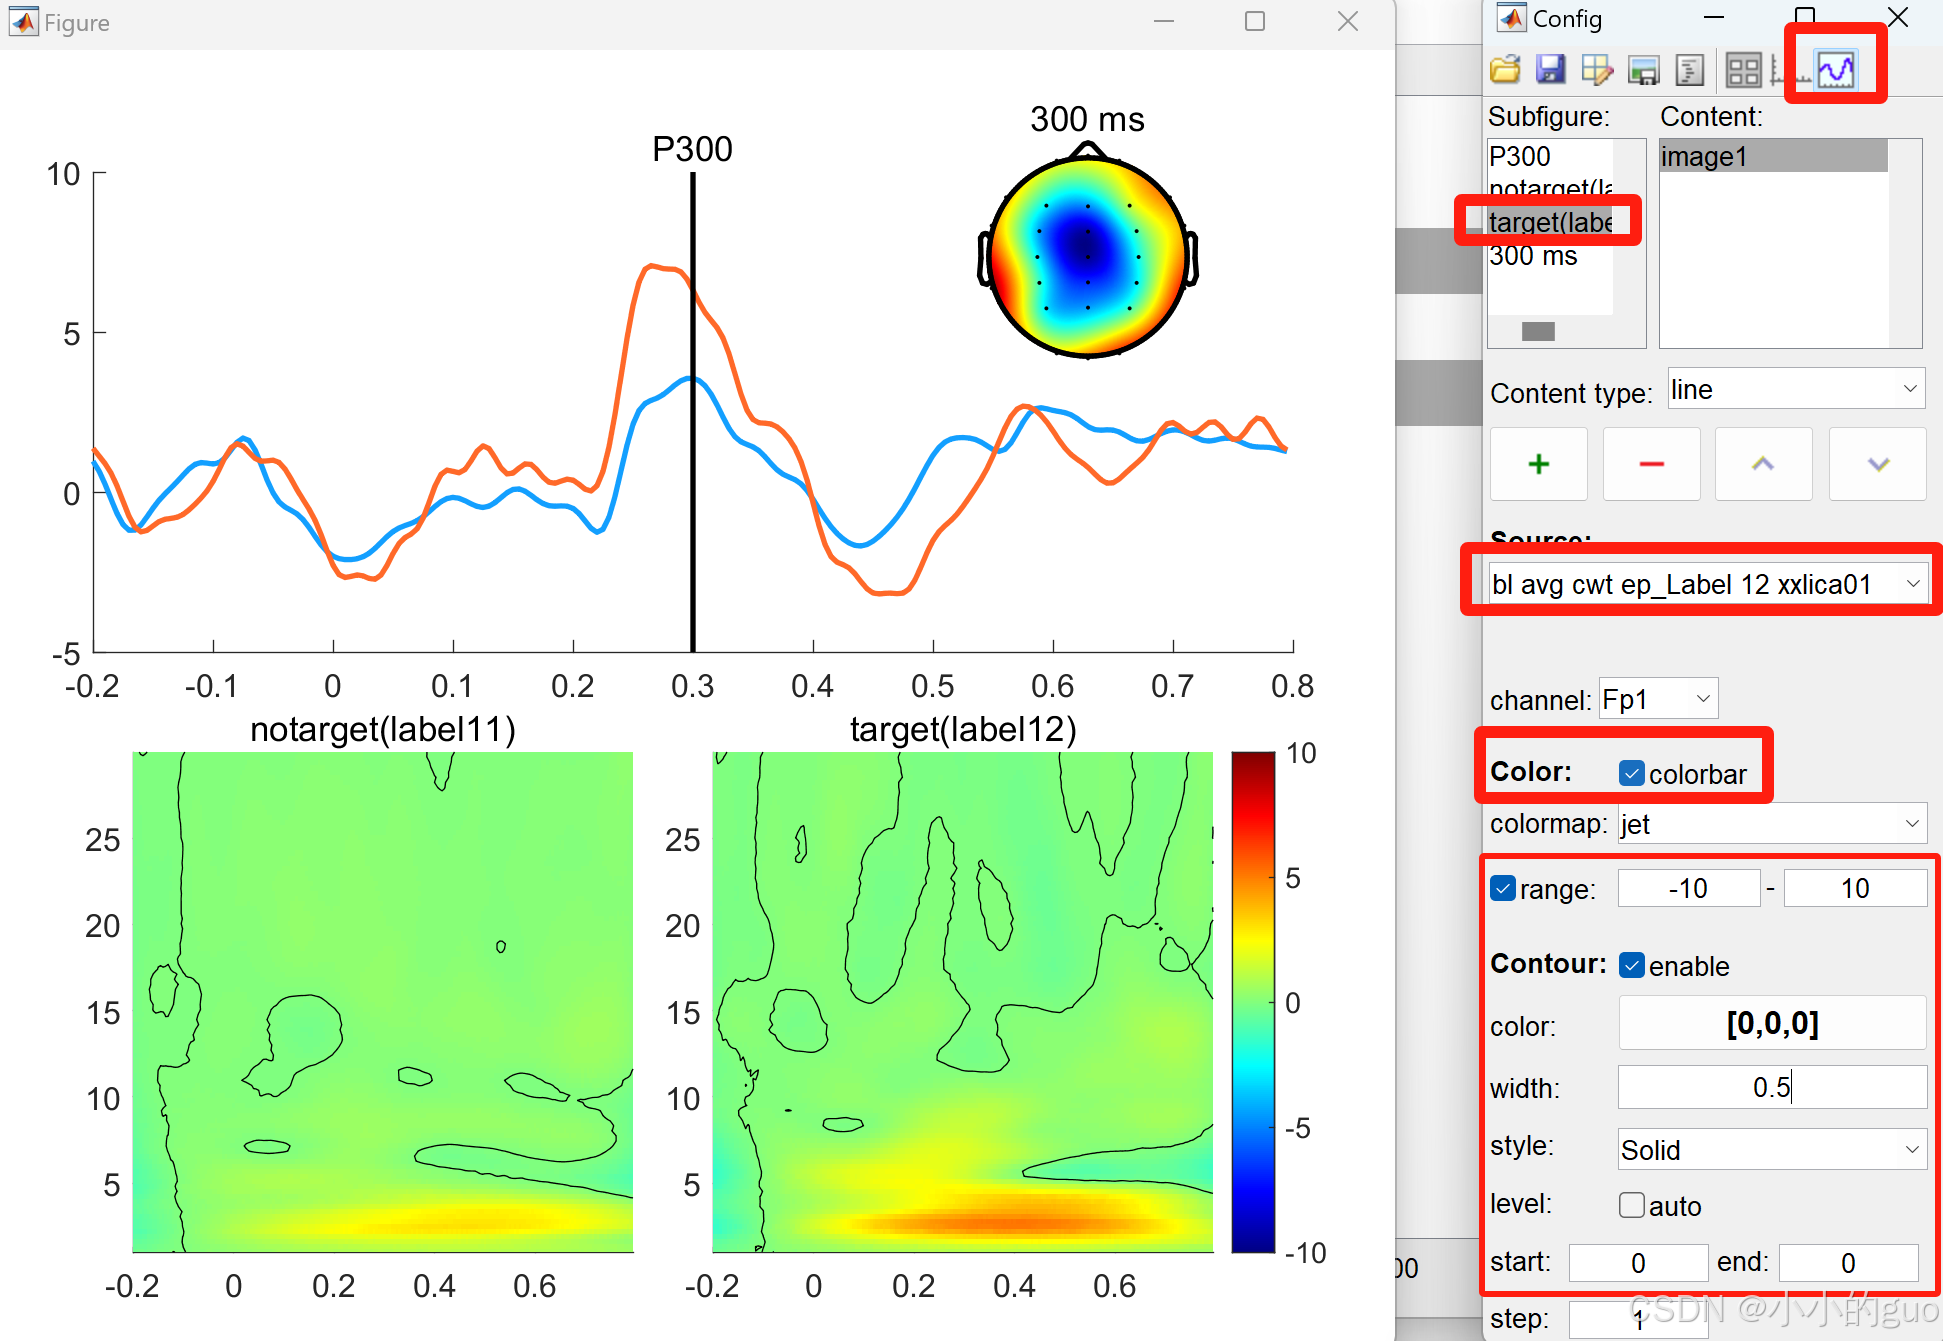The height and width of the screenshot is (1341, 1943).
Task: Click the MATLAB logo in Config title bar
Action: [1511, 18]
